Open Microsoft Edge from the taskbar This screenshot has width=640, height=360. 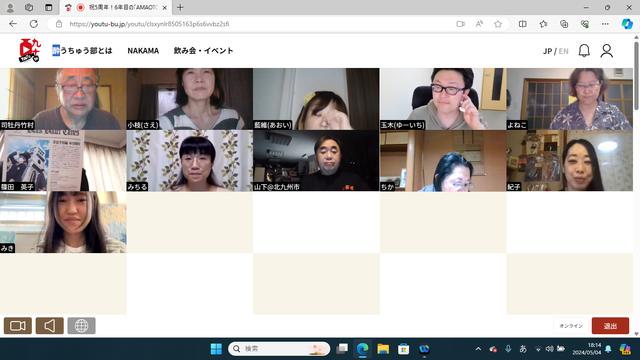point(362,349)
